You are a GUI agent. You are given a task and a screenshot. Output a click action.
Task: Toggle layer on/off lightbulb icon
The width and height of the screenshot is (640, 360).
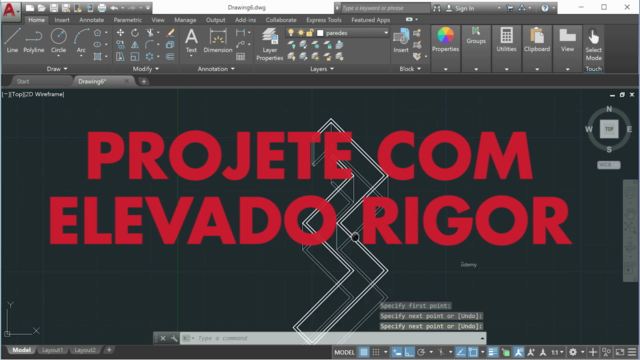tap(291, 33)
